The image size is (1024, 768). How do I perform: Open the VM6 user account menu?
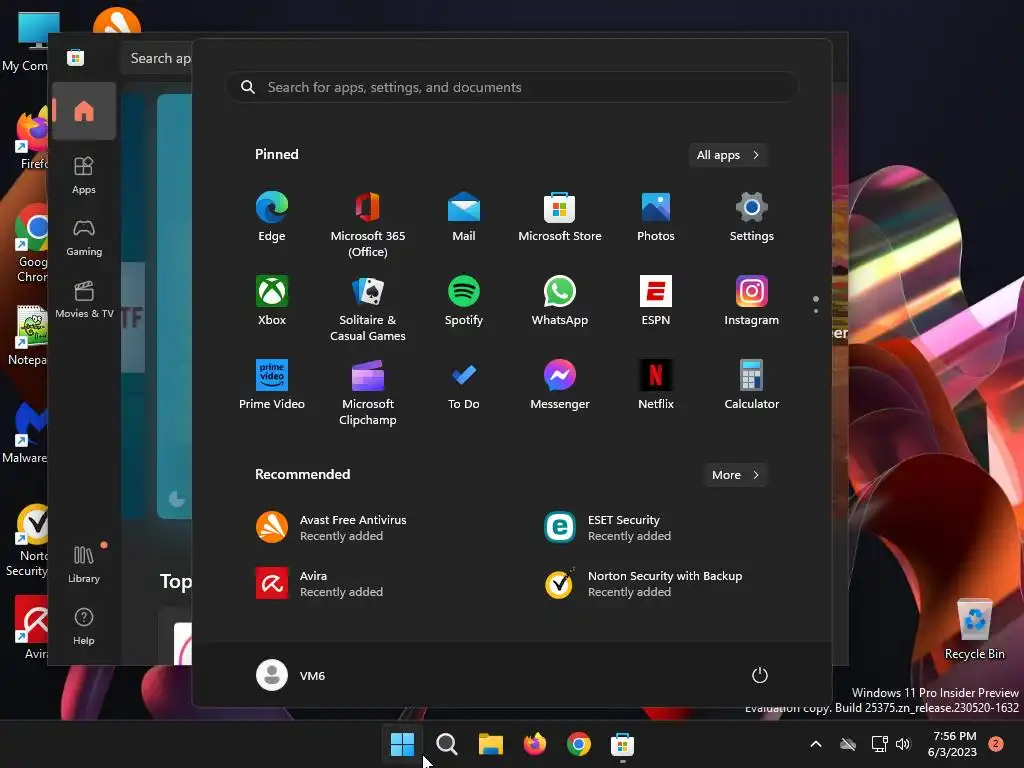tap(291, 675)
